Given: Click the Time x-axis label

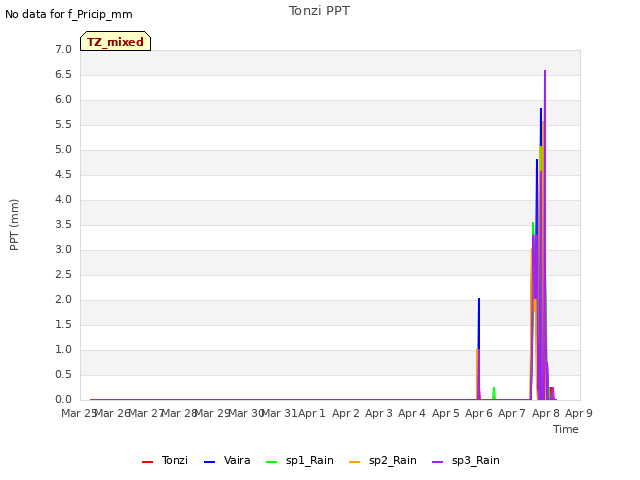Looking at the screenshot, I should (566, 429).
